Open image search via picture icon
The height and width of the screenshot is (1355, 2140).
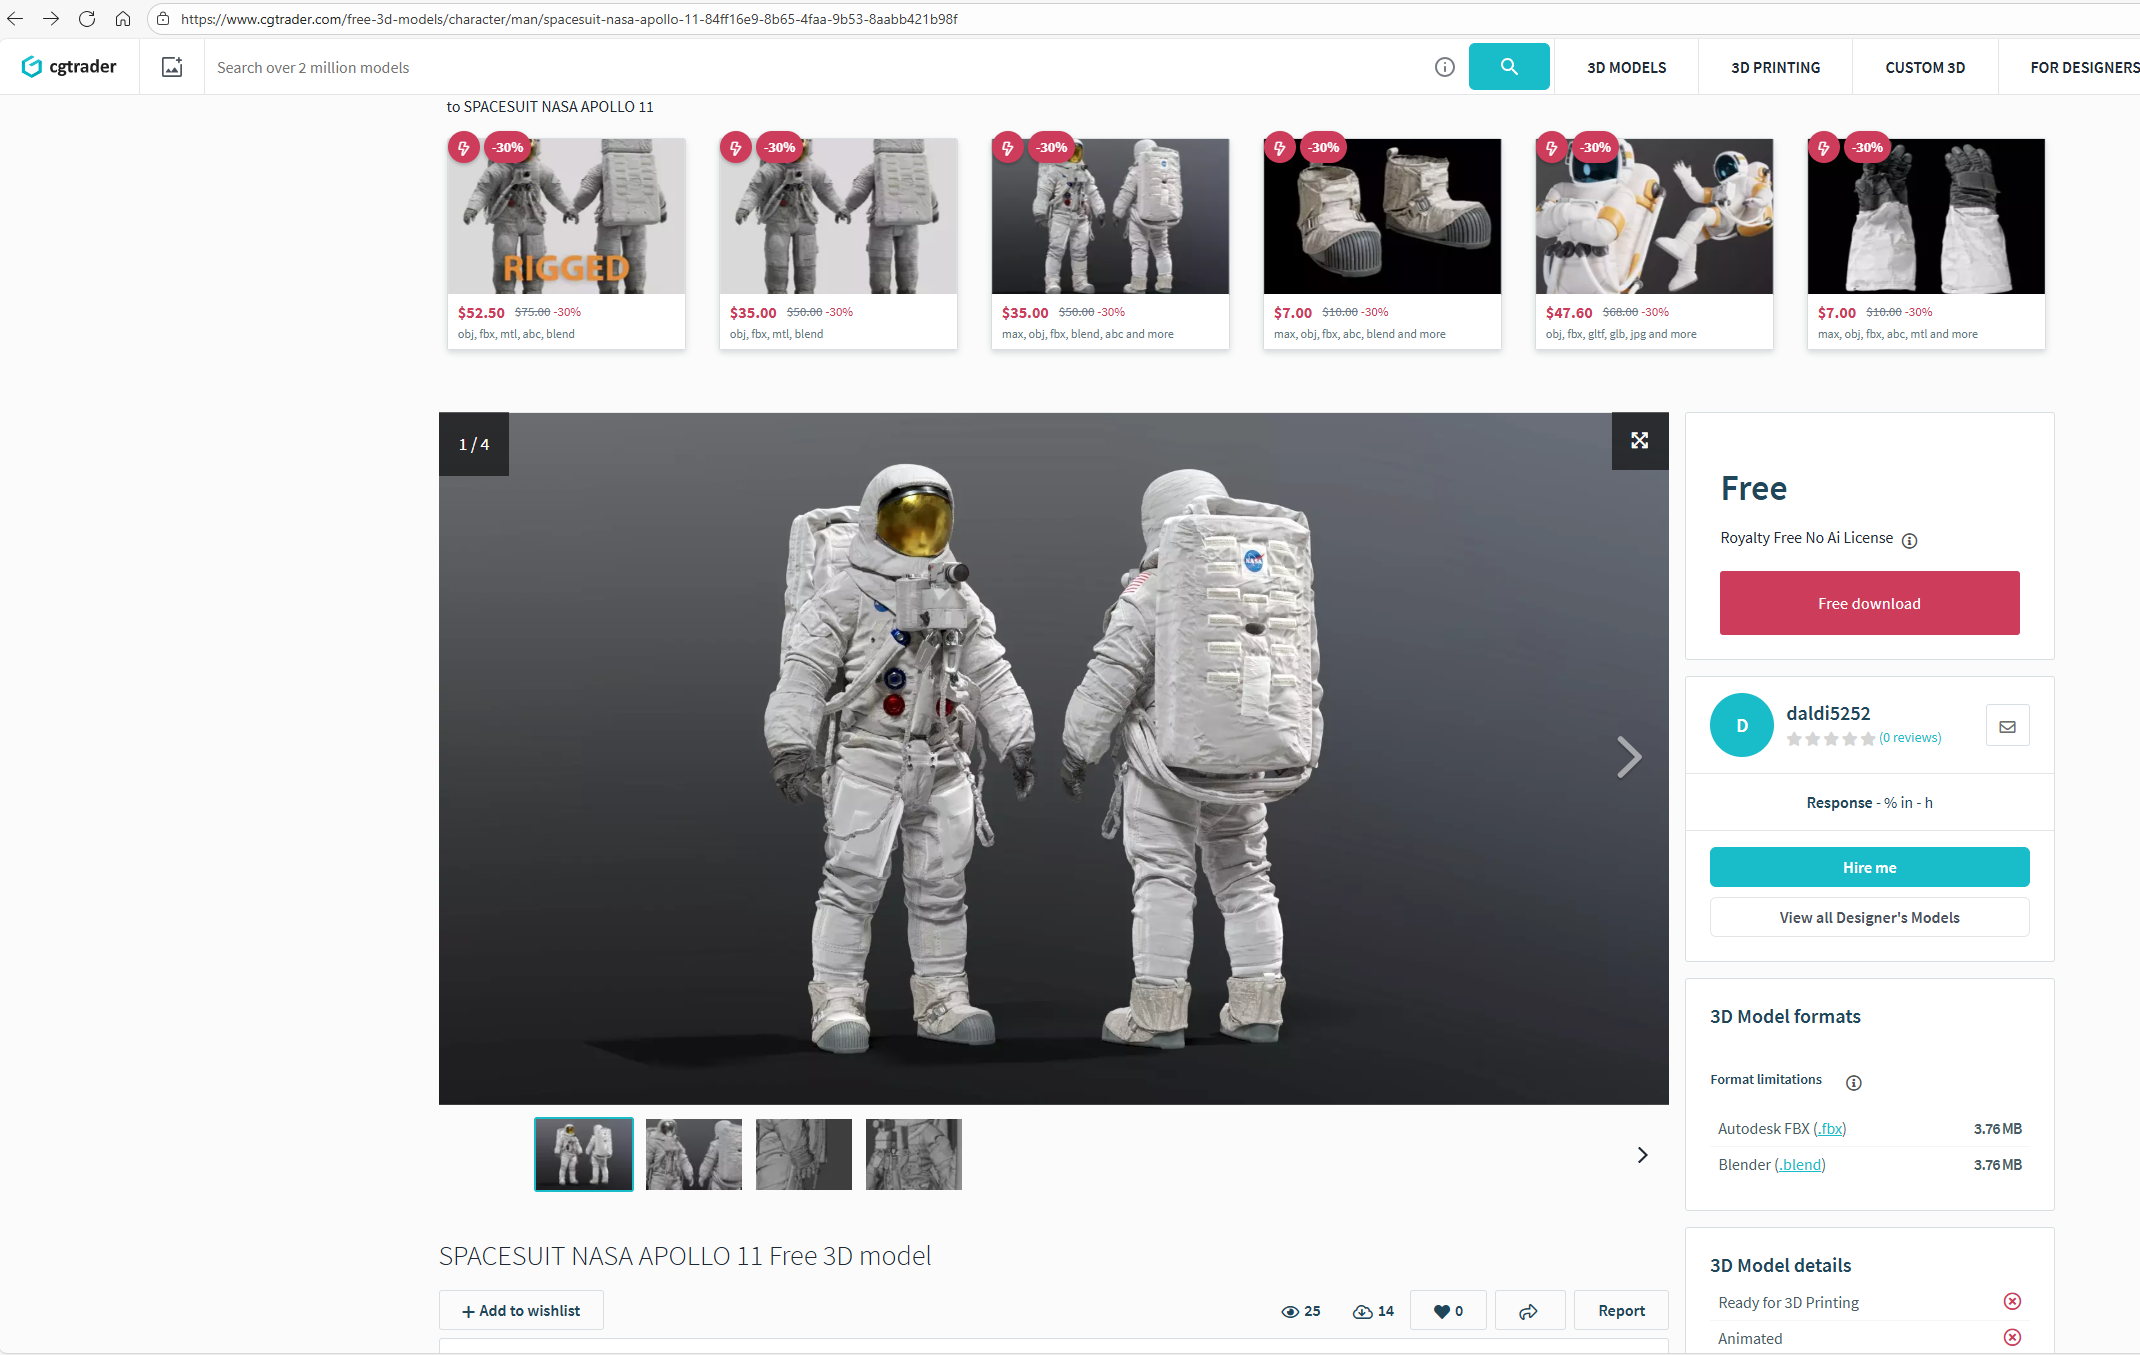[172, 67]
